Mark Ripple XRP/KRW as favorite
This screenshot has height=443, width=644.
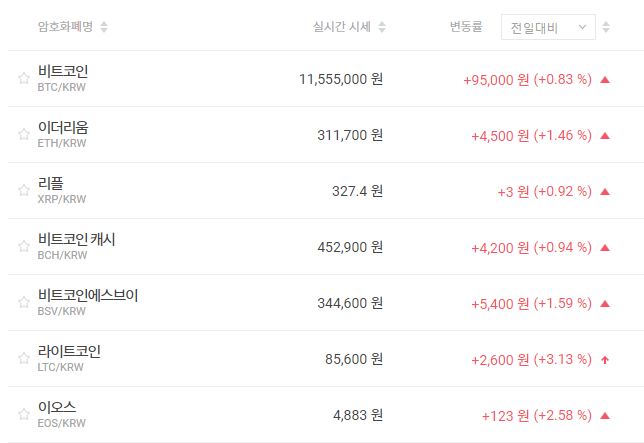pyautogui.click(x=23, y=191)
